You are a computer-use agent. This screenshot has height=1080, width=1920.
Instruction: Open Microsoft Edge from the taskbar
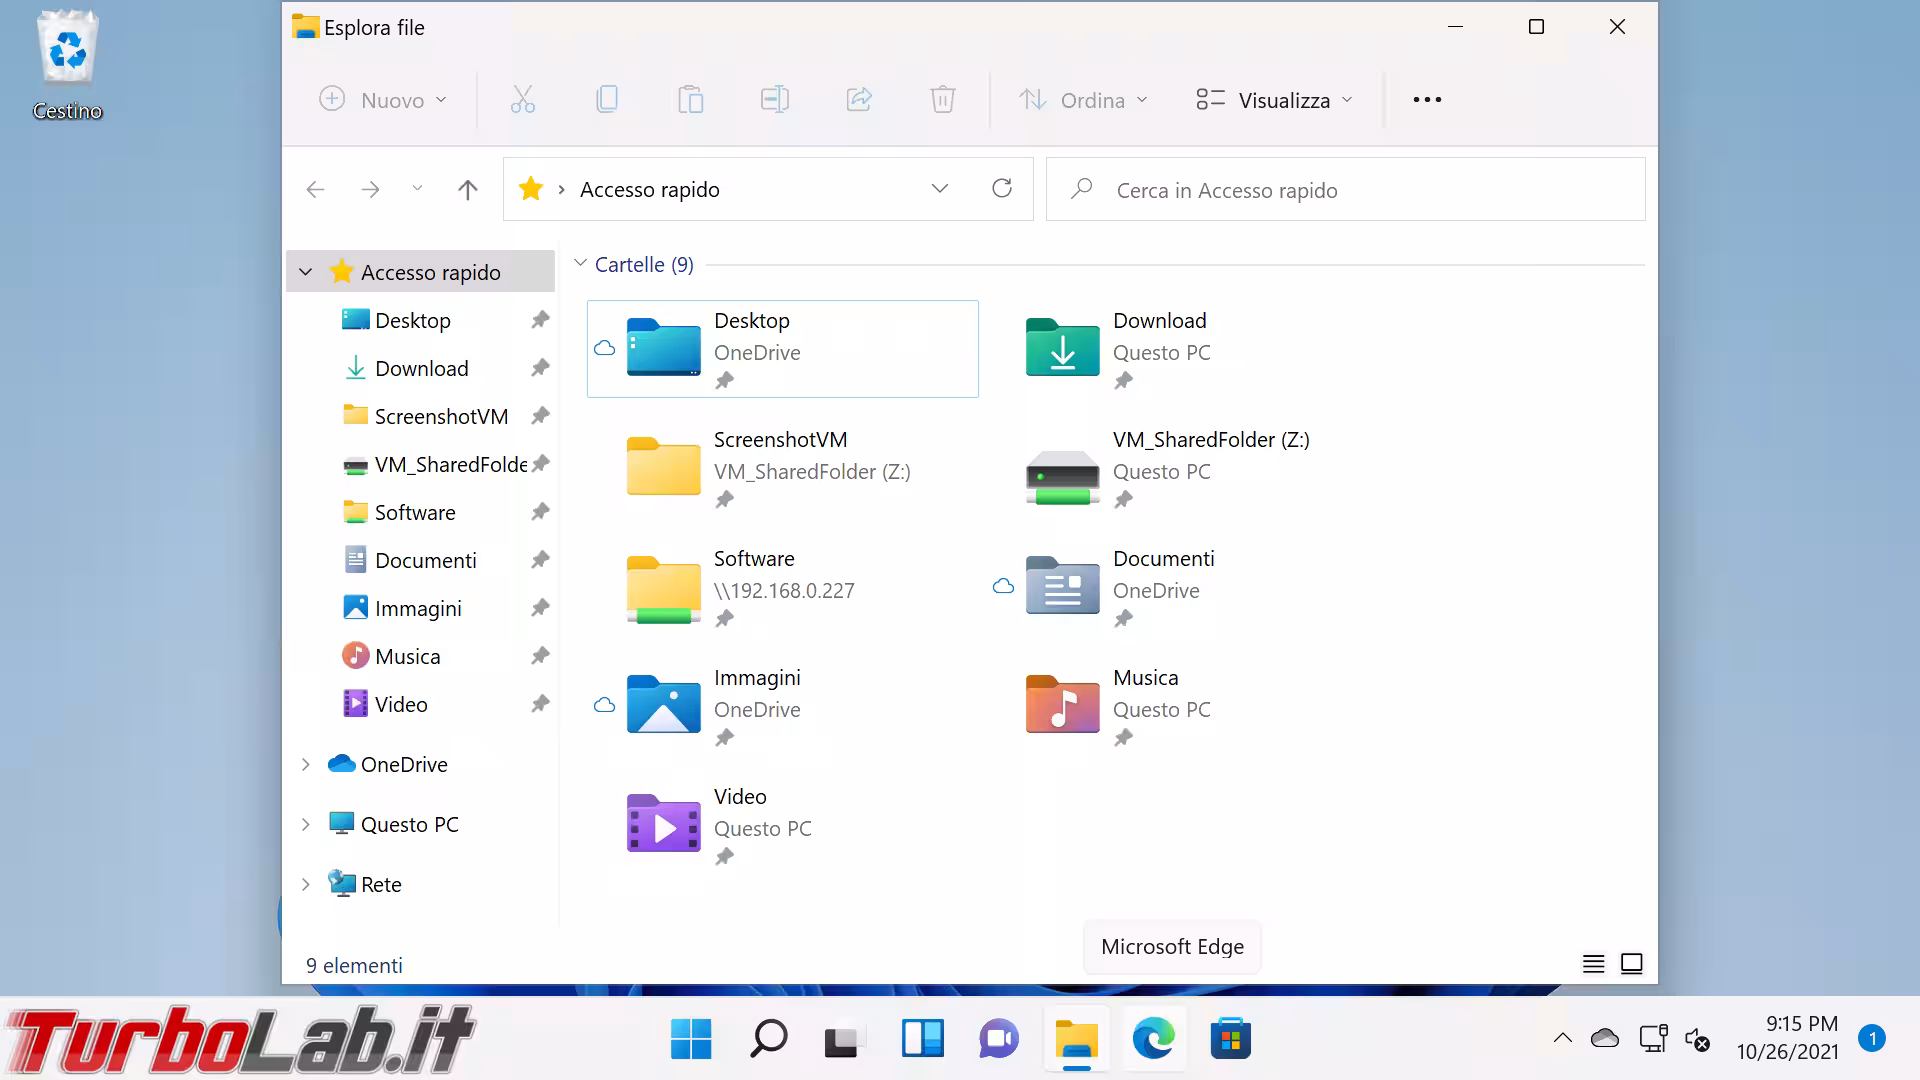coord(1153,1039)
